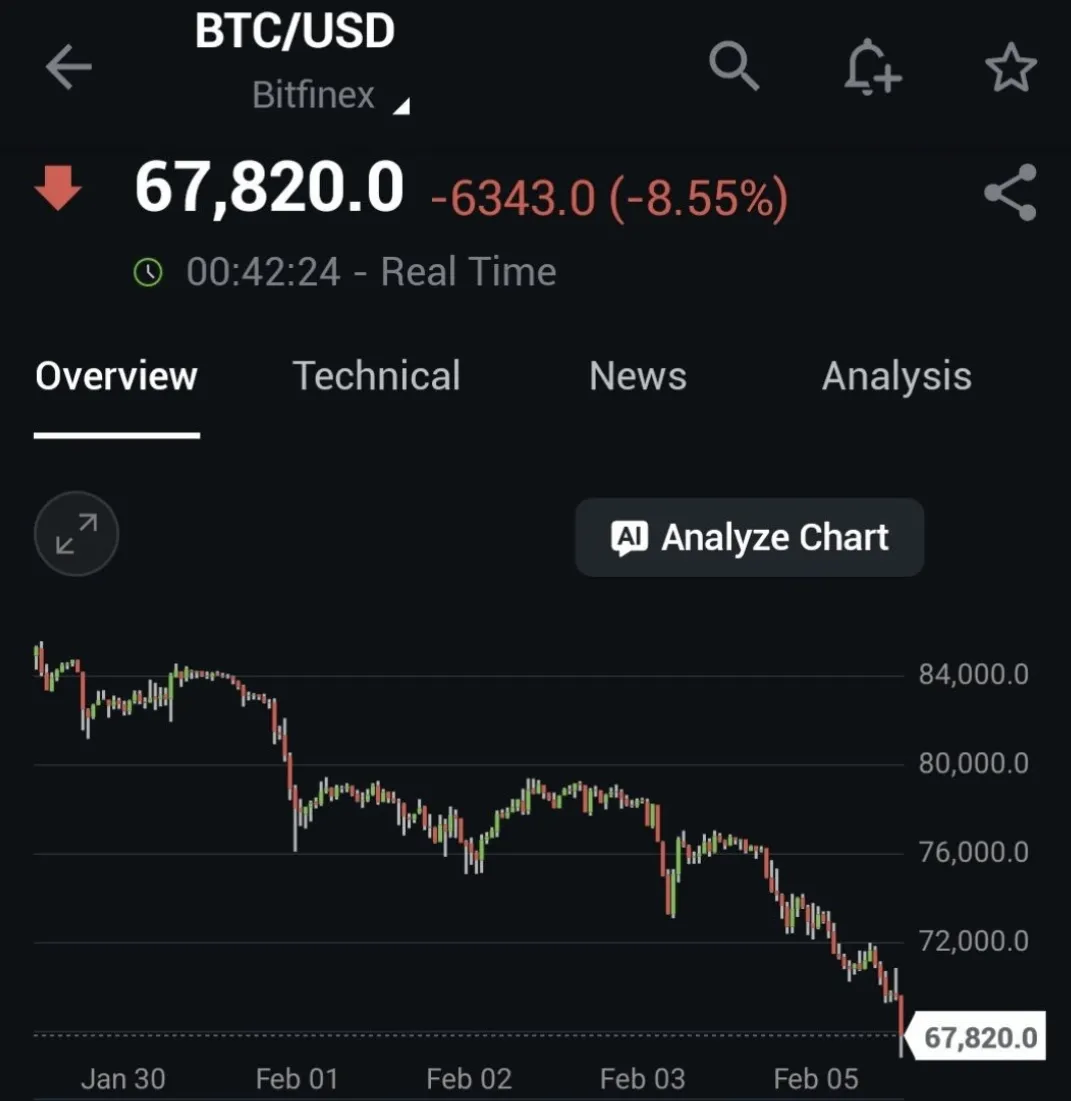
Task: Tap the large 67,820.0 price value
Action: [269, 188]
